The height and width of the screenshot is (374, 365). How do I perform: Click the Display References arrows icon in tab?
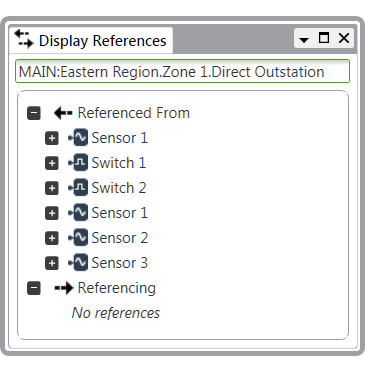click(x=24, y=39)
